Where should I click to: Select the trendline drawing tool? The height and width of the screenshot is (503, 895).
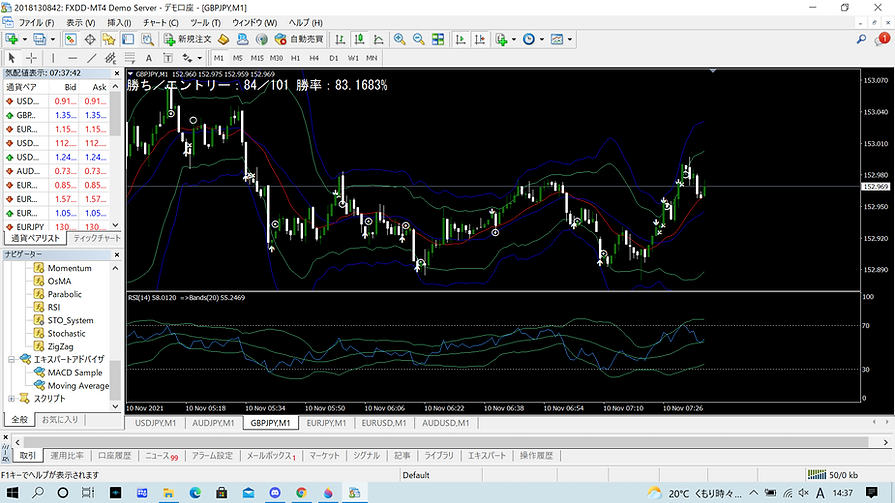91,58
